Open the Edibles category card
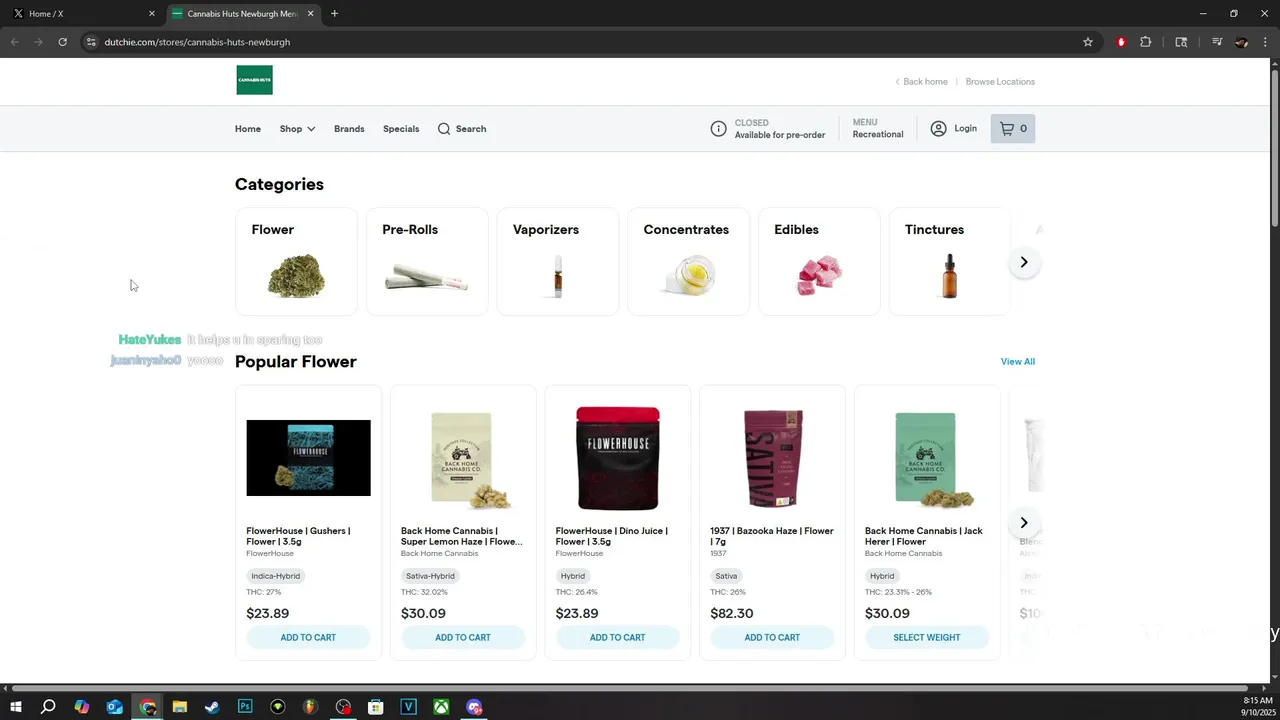This screenshot has width=1280, height=720. point(819,261)
